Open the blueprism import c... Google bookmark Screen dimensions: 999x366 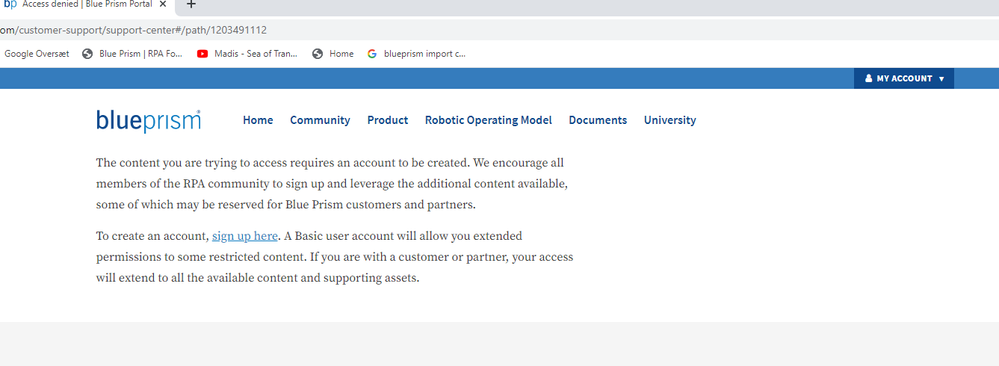(x=417, y=54)
